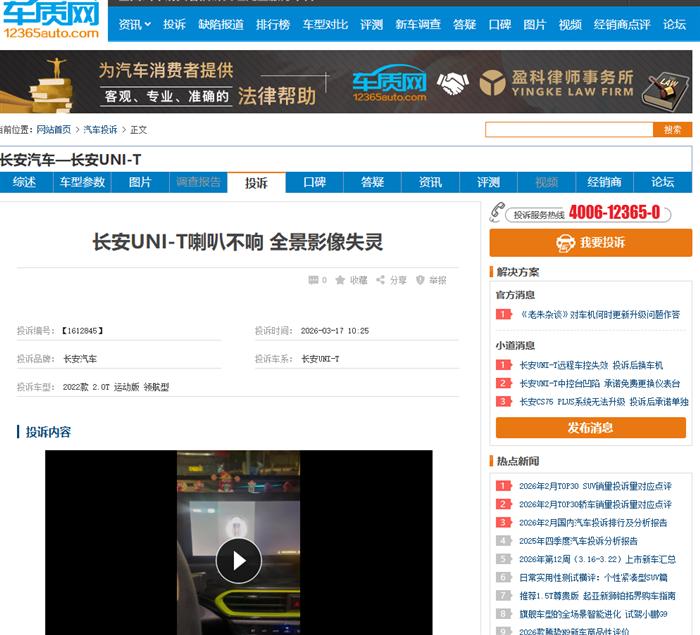Open 排行榜 in the top navigation
This screenshot has width=700, height=635.
point(273,24)
